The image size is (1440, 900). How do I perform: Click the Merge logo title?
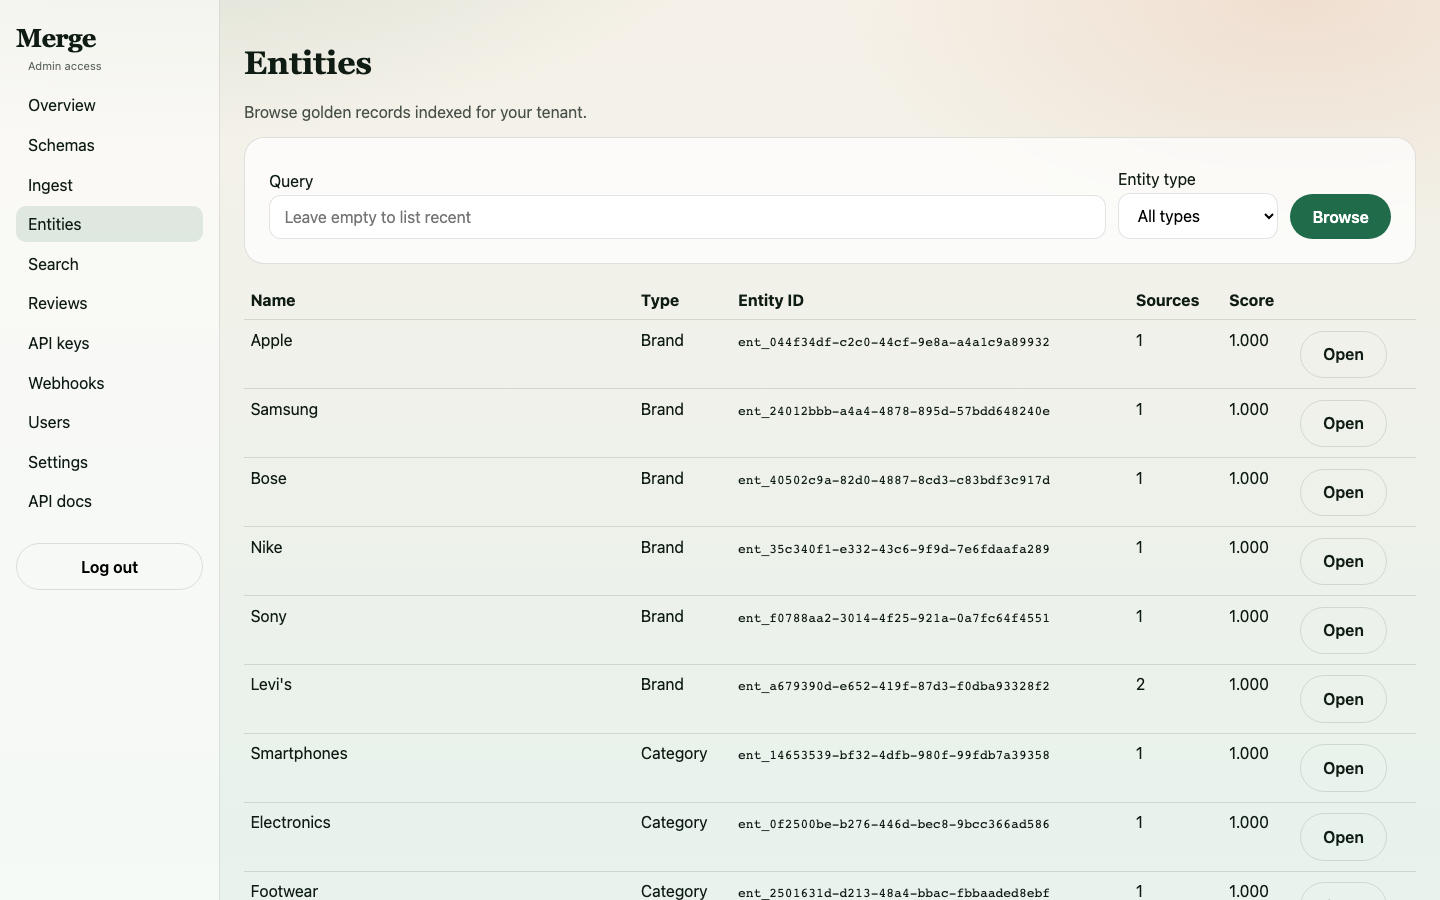[56, 39]
